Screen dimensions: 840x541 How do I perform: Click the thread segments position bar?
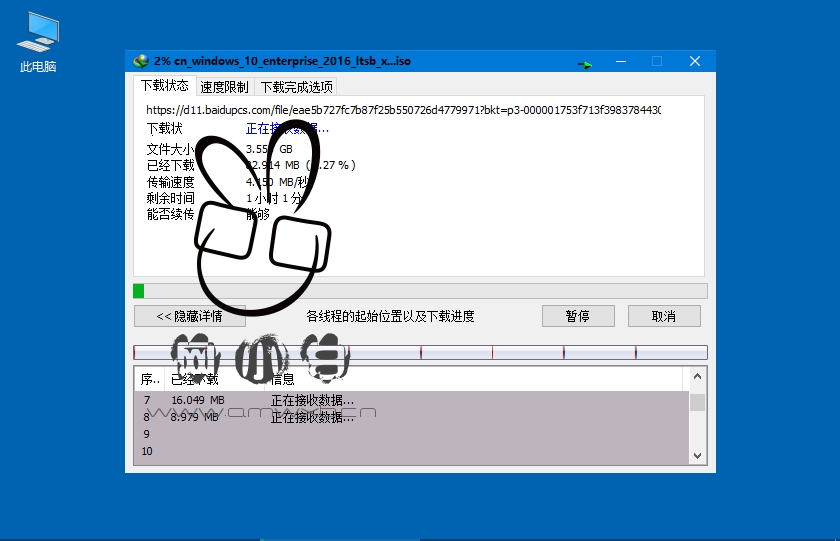420,352
